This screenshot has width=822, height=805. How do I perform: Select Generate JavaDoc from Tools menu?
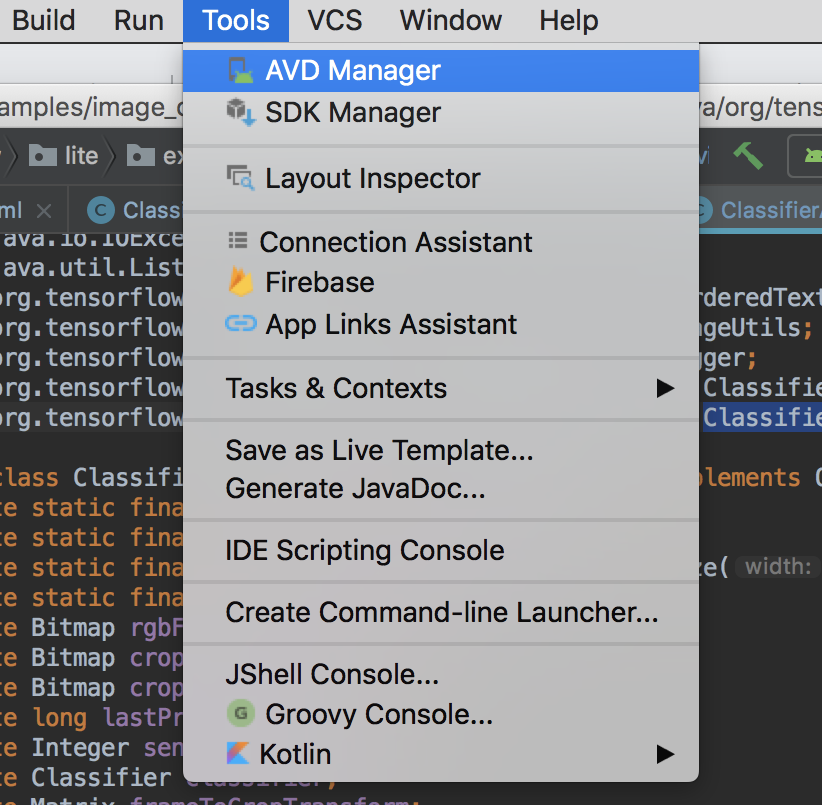[355, 489]
